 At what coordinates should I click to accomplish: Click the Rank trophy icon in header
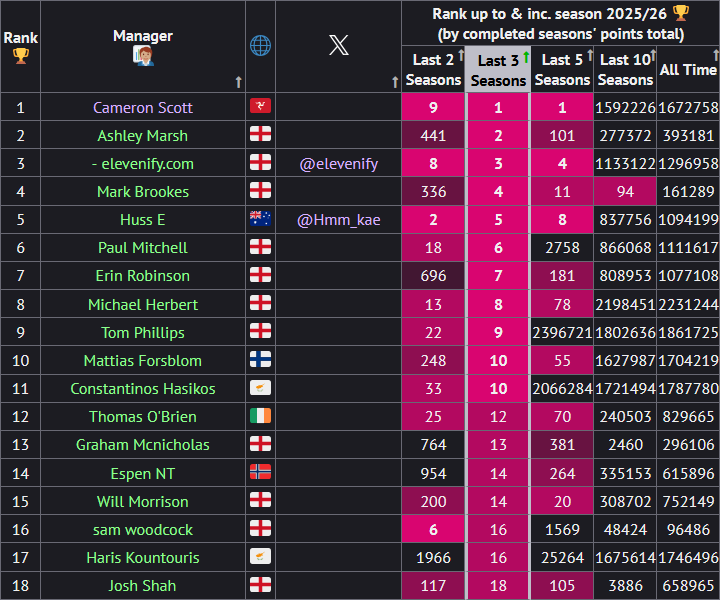click(x=21, y=56)
